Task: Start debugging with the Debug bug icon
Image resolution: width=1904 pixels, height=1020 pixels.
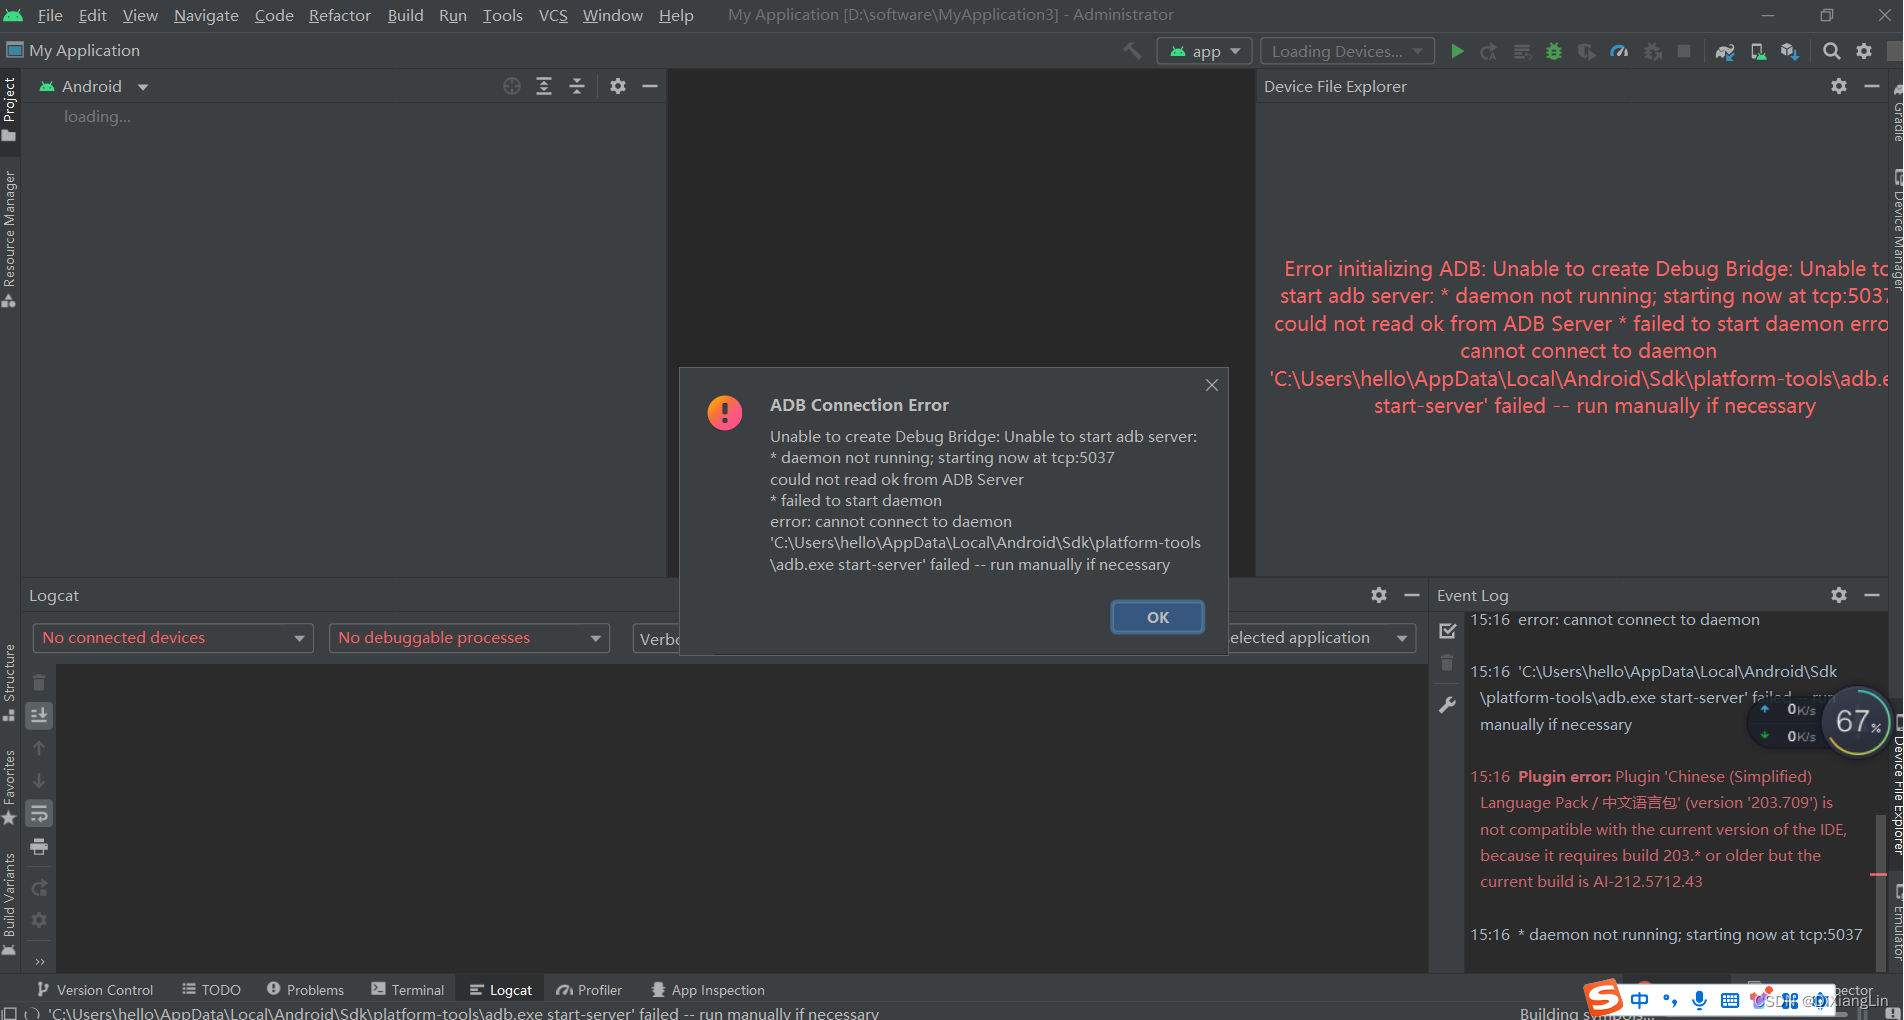Action: (x=1553, y=51)
